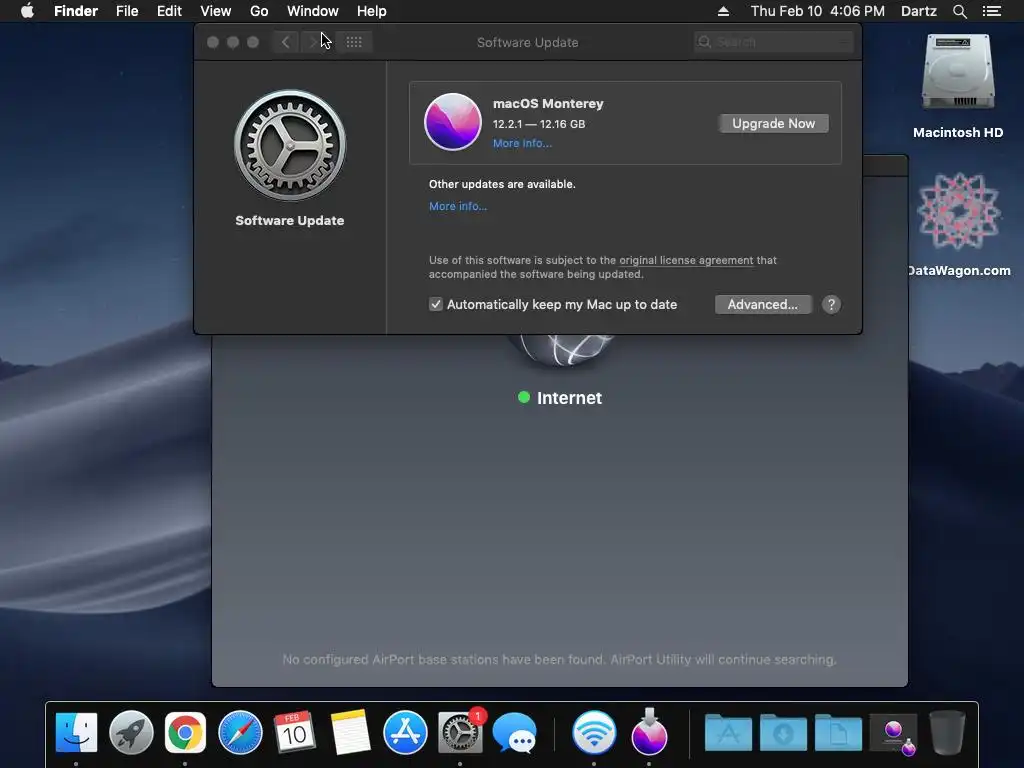Open More info link under macOS Monterey
1024x768 pixels.
pyautogui.click(x=522, y=144)
